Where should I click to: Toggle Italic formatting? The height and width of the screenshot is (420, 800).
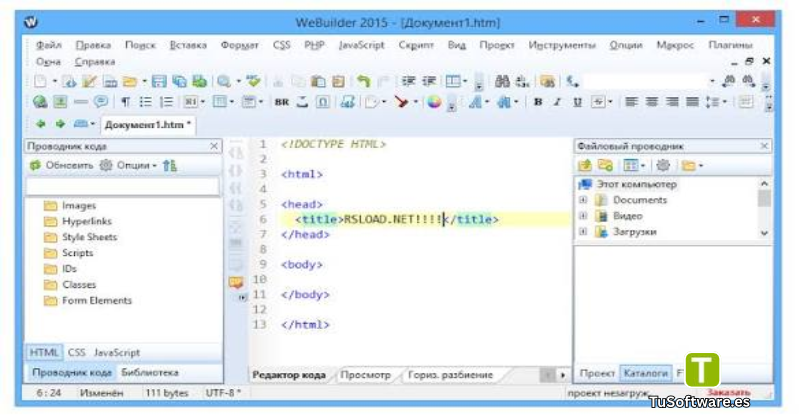point(558,102)
